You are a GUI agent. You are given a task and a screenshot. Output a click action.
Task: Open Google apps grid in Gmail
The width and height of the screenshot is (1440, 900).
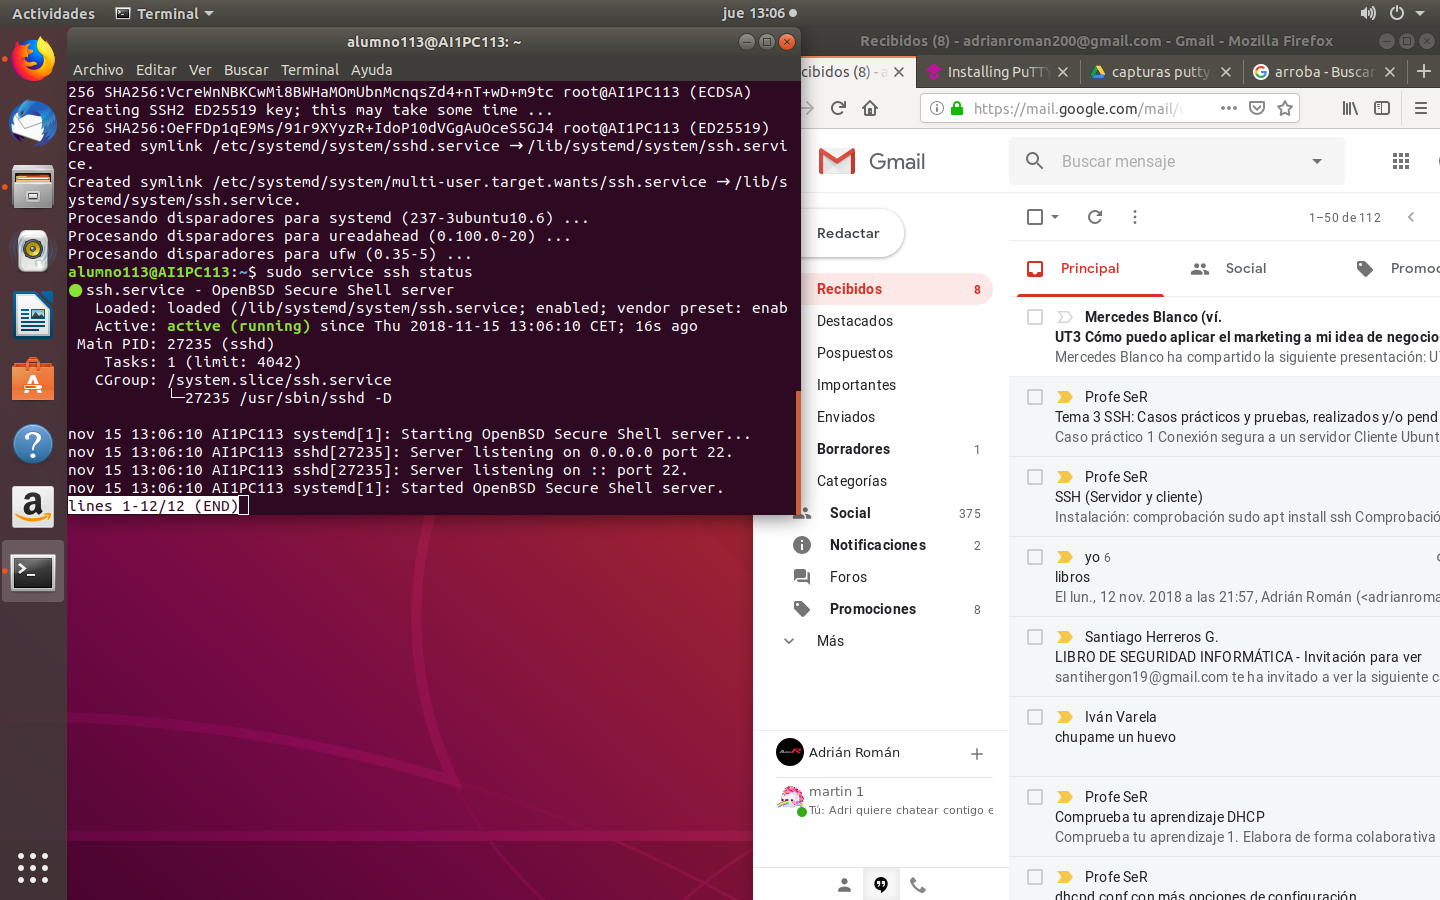1401,161
